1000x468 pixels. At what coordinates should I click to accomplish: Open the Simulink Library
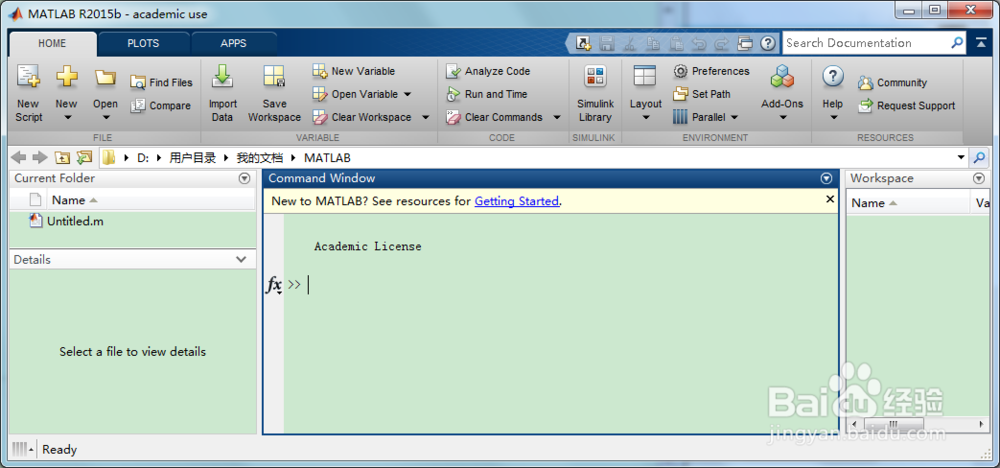pos(595,94)
